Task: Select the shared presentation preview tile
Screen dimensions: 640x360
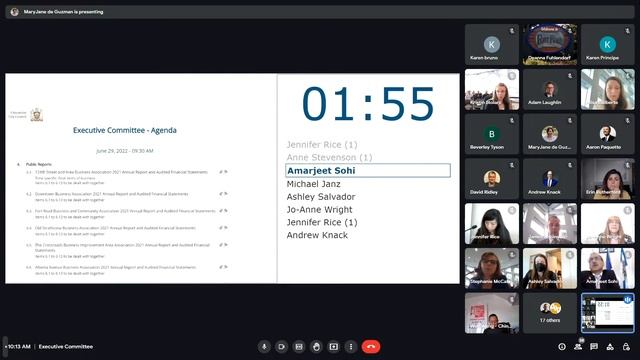Action: tap(608, 313)
